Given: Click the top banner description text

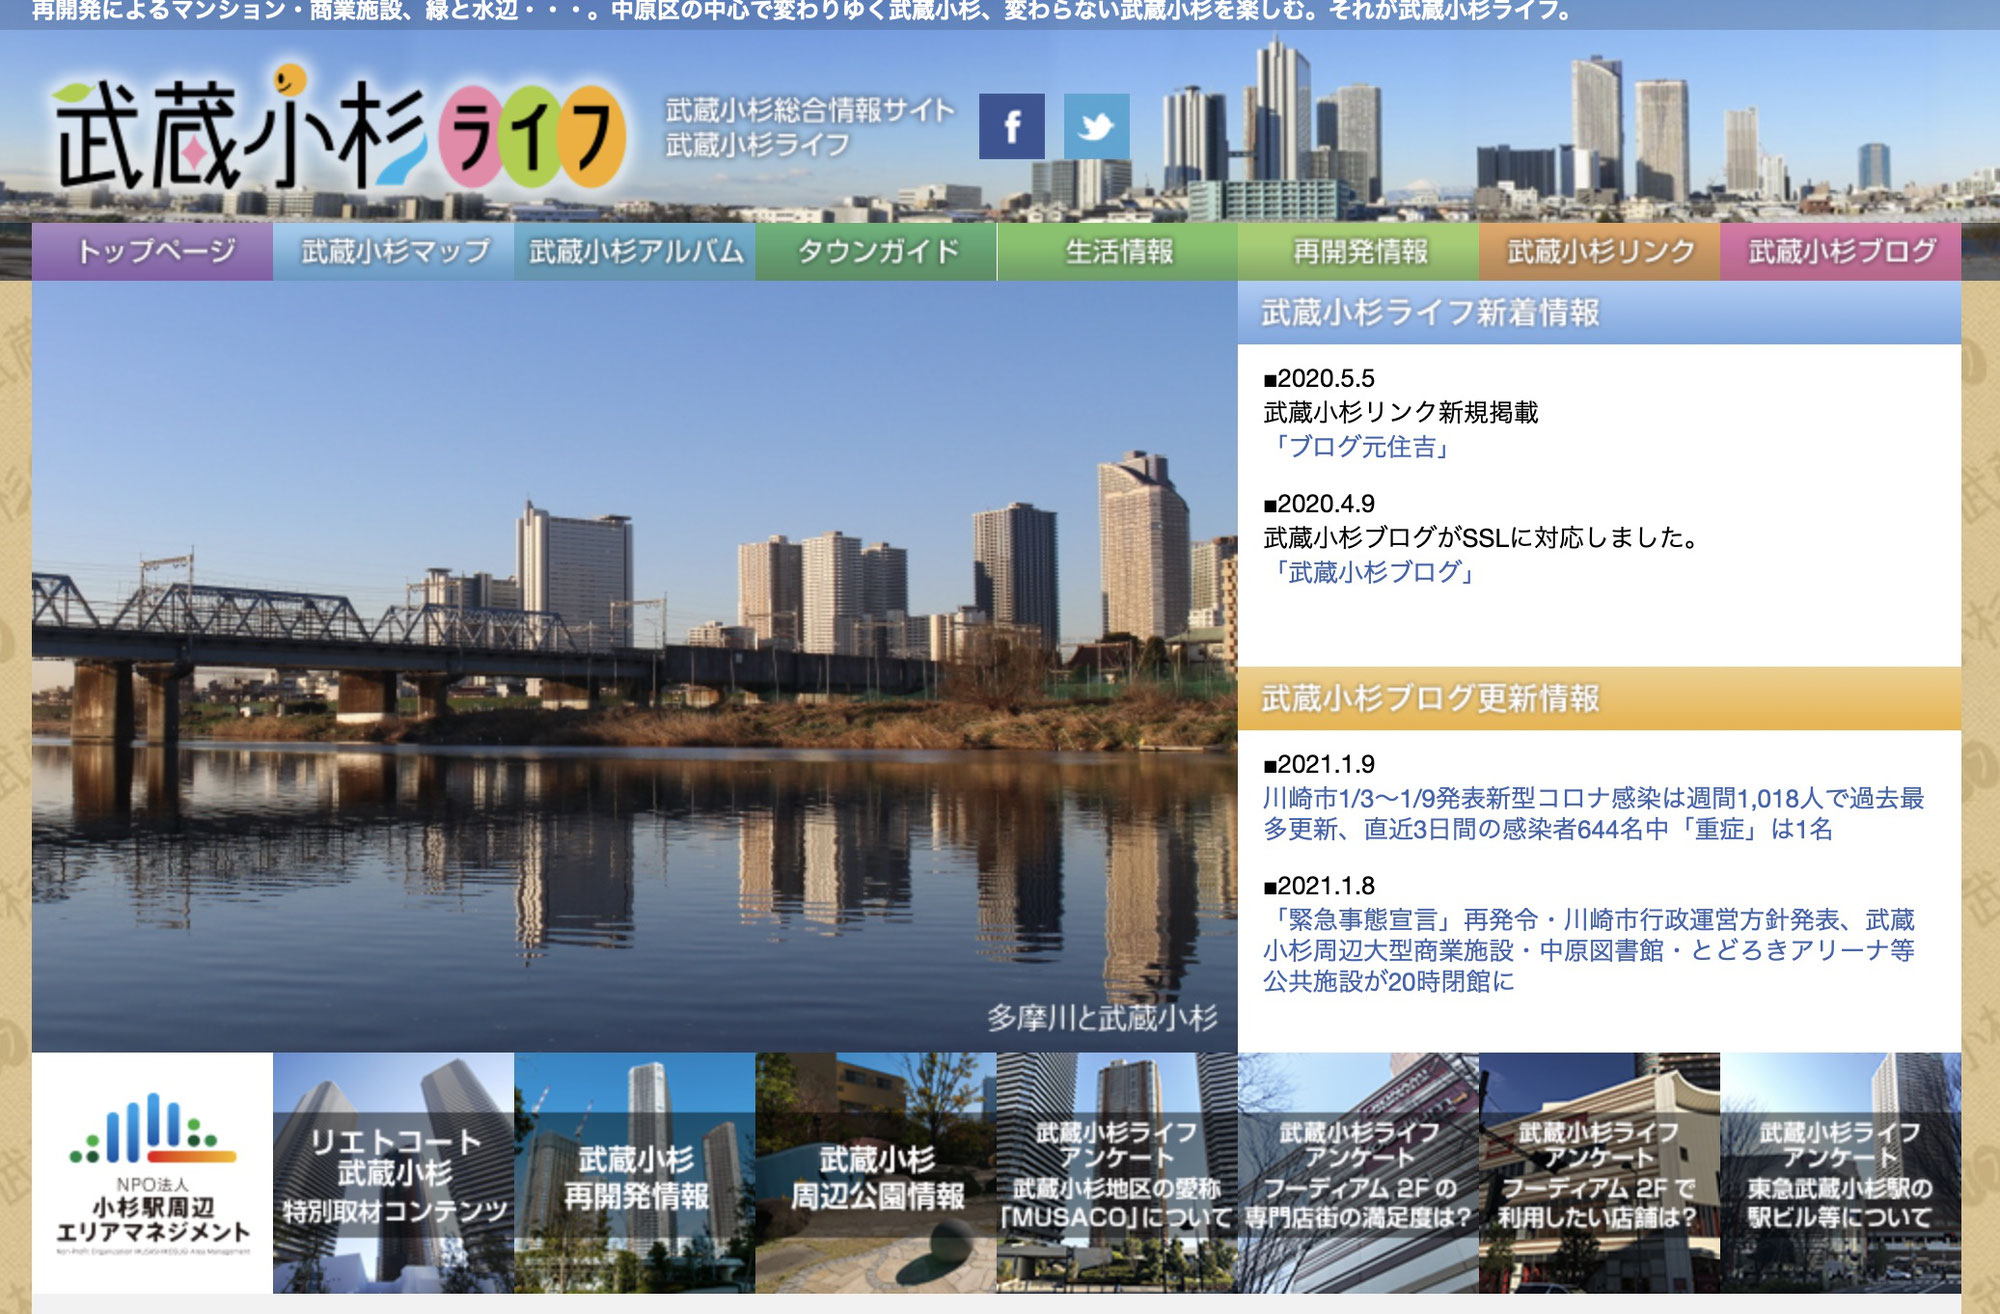Looking at the screenshot, I should tap(803, 12).
